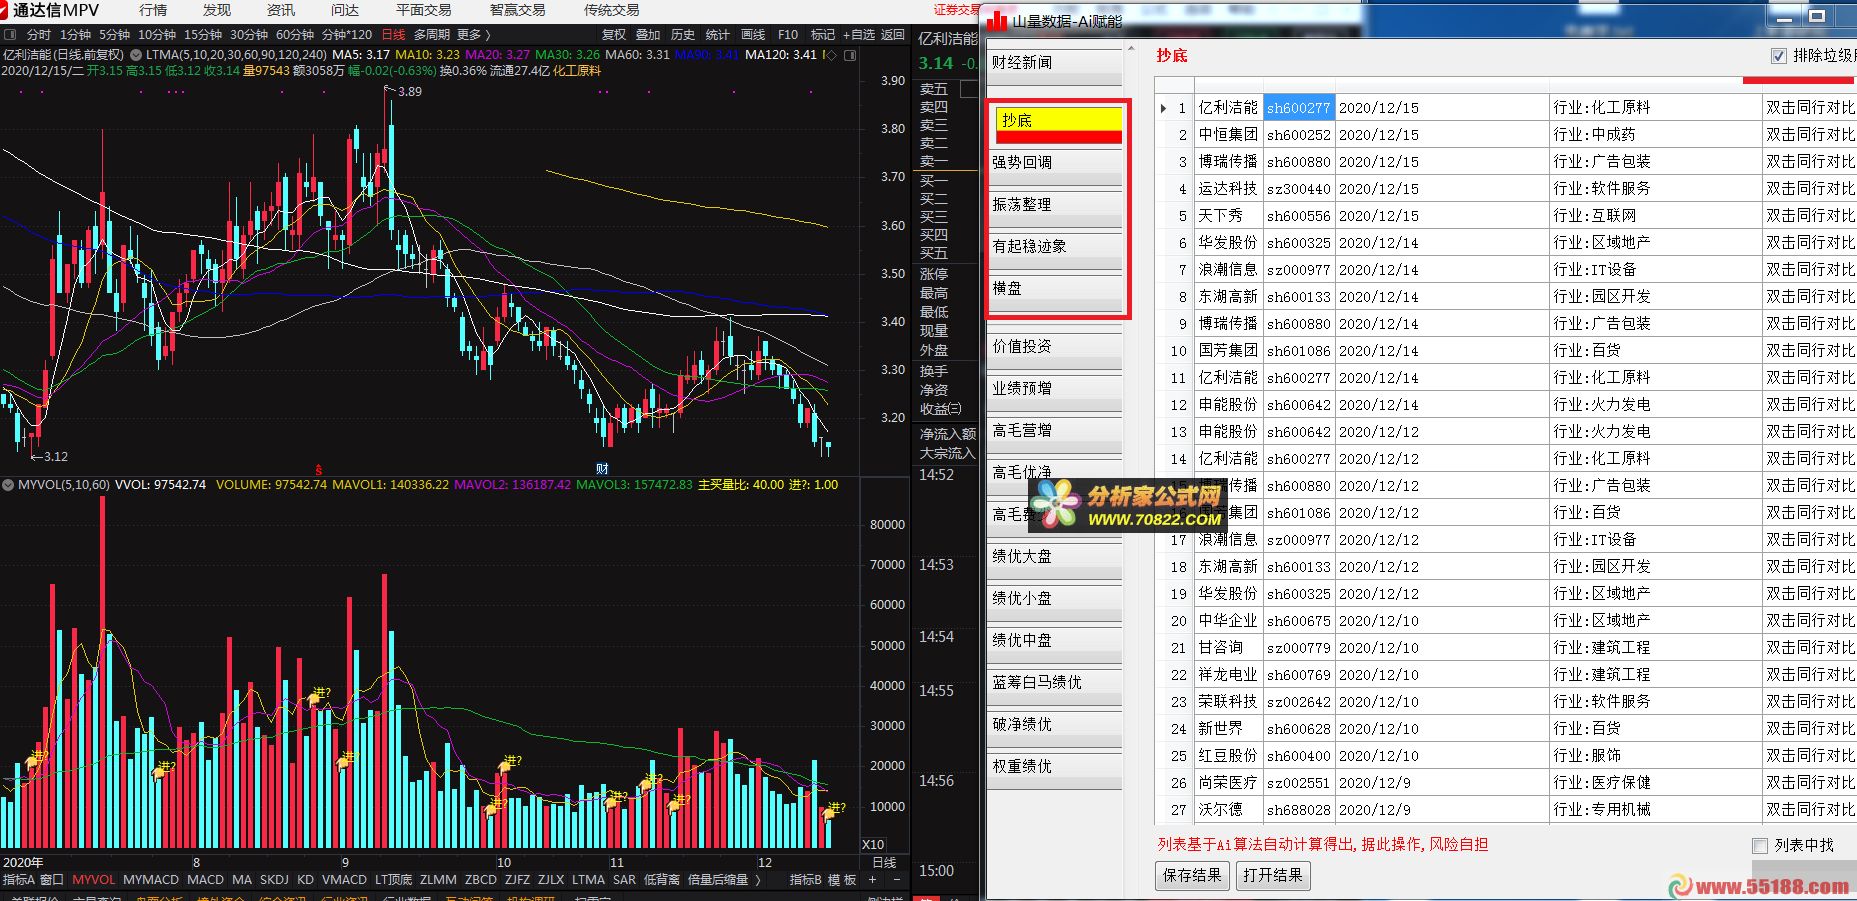Click 复权 toolbar button
Viewport: 1857px width, 901px height.
[x=614, y=35]
